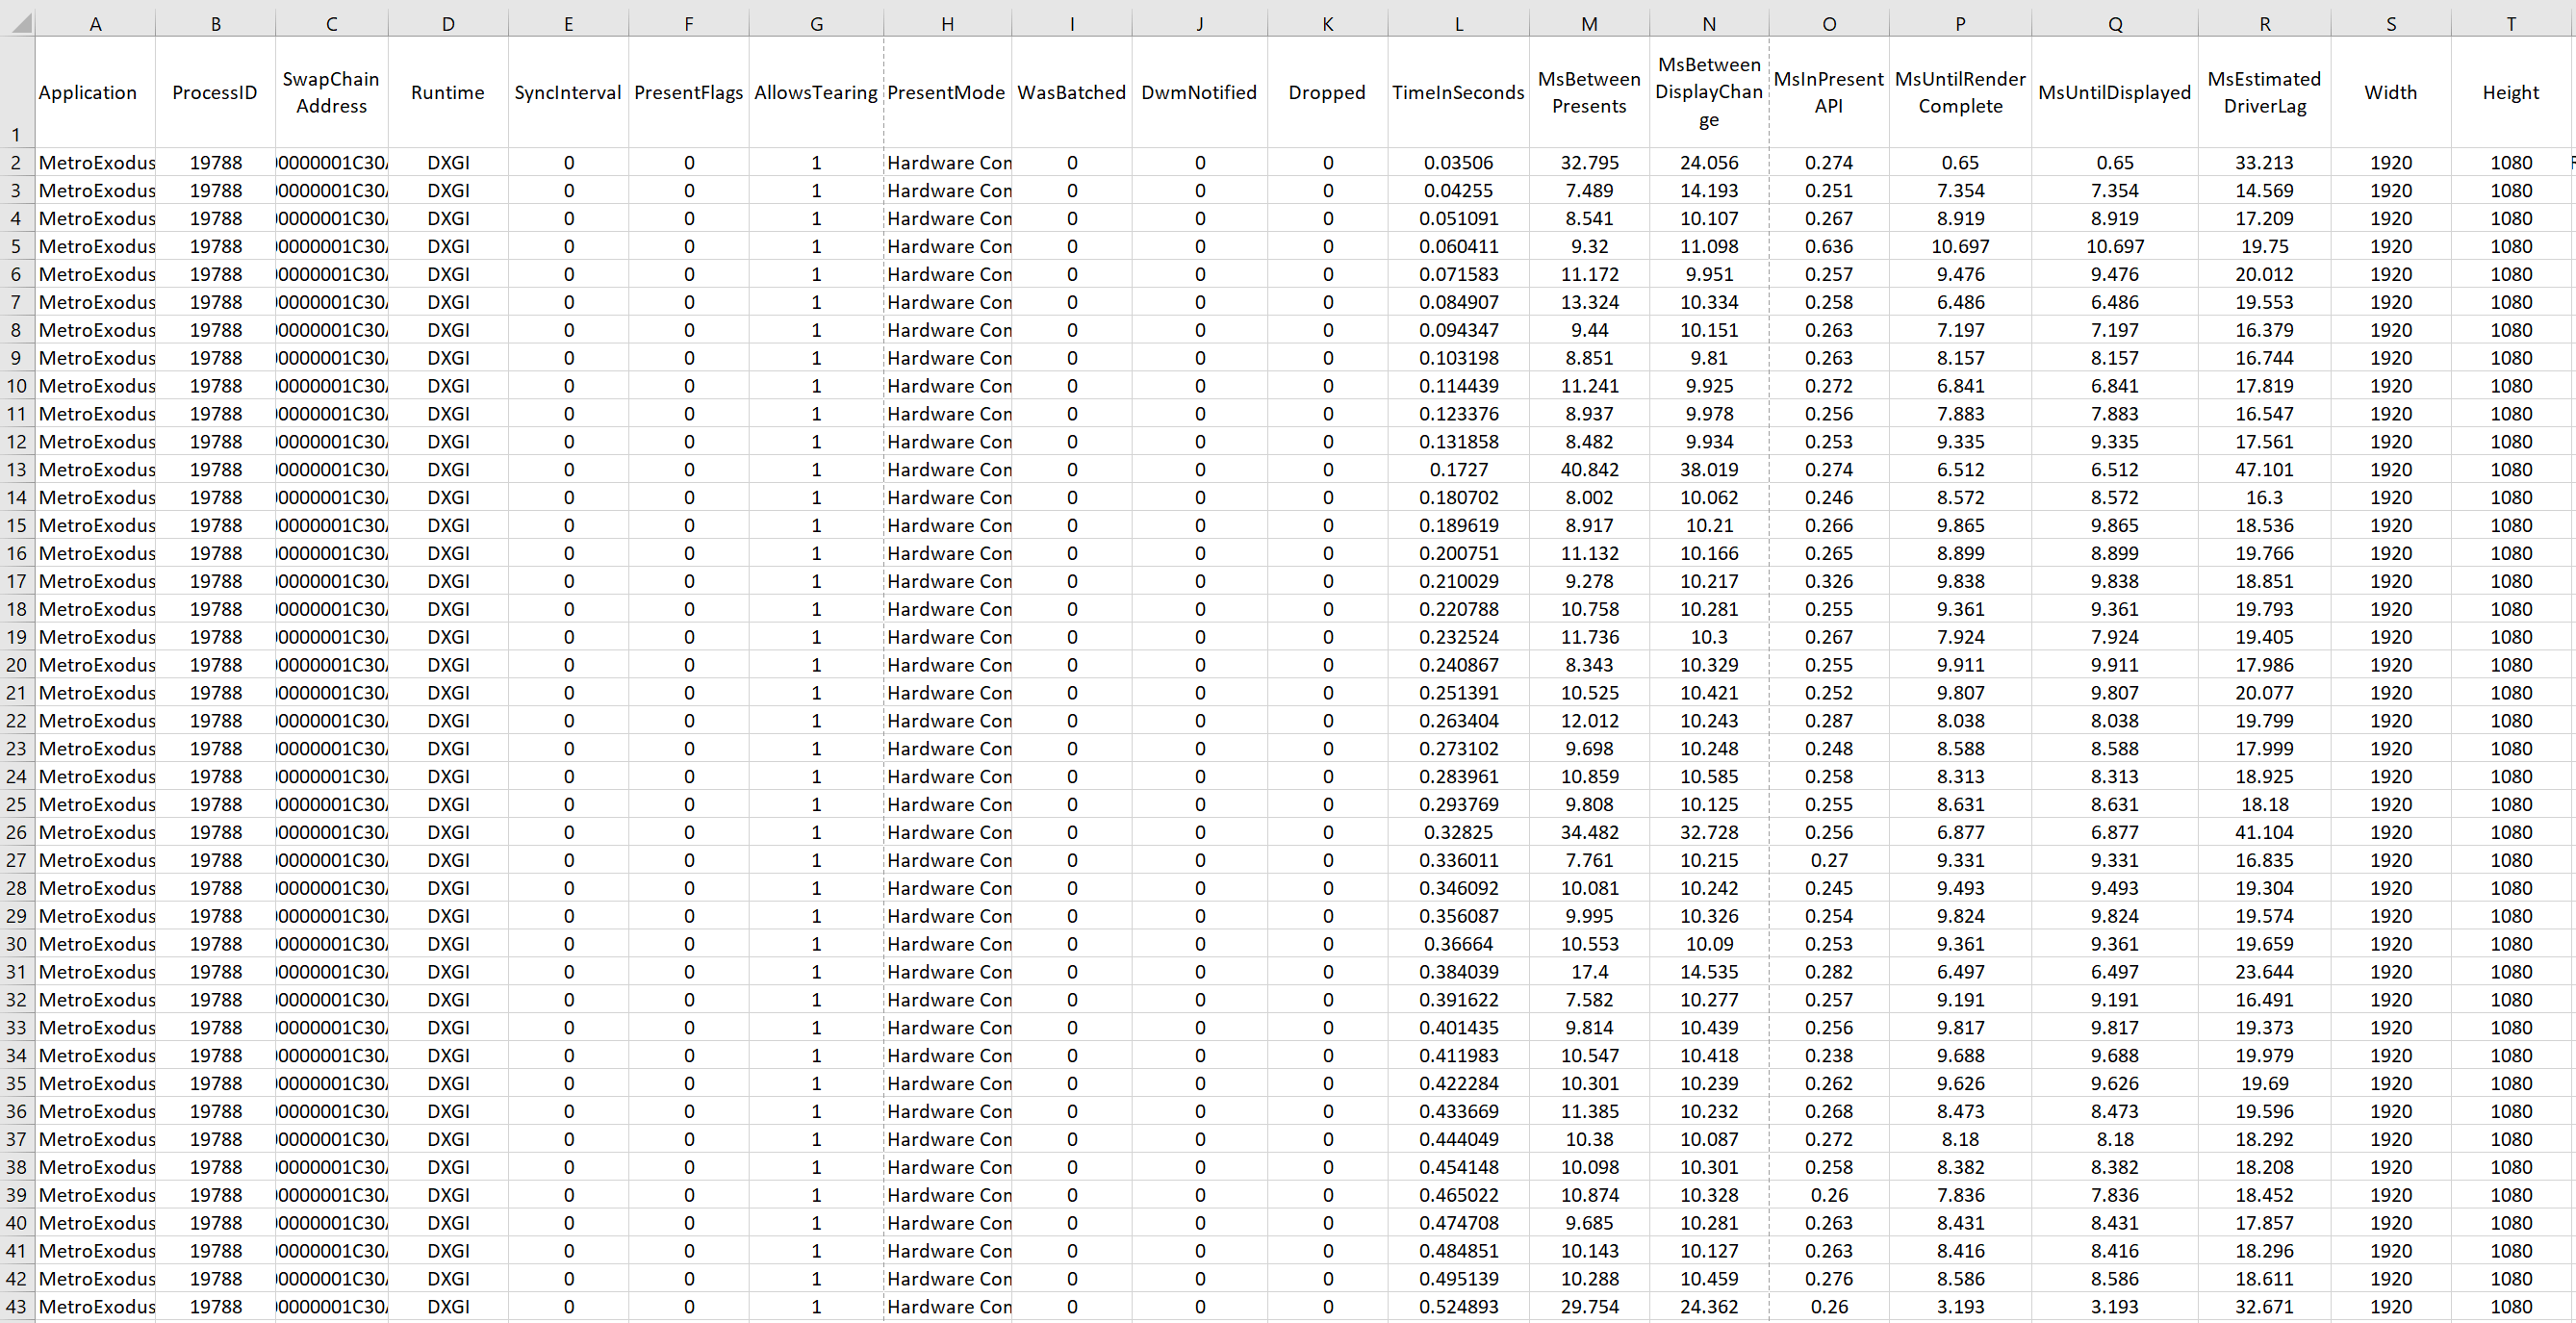This screenshot has width=2576, height=1323.
Task: Select column H header
Action: [947, 23]
